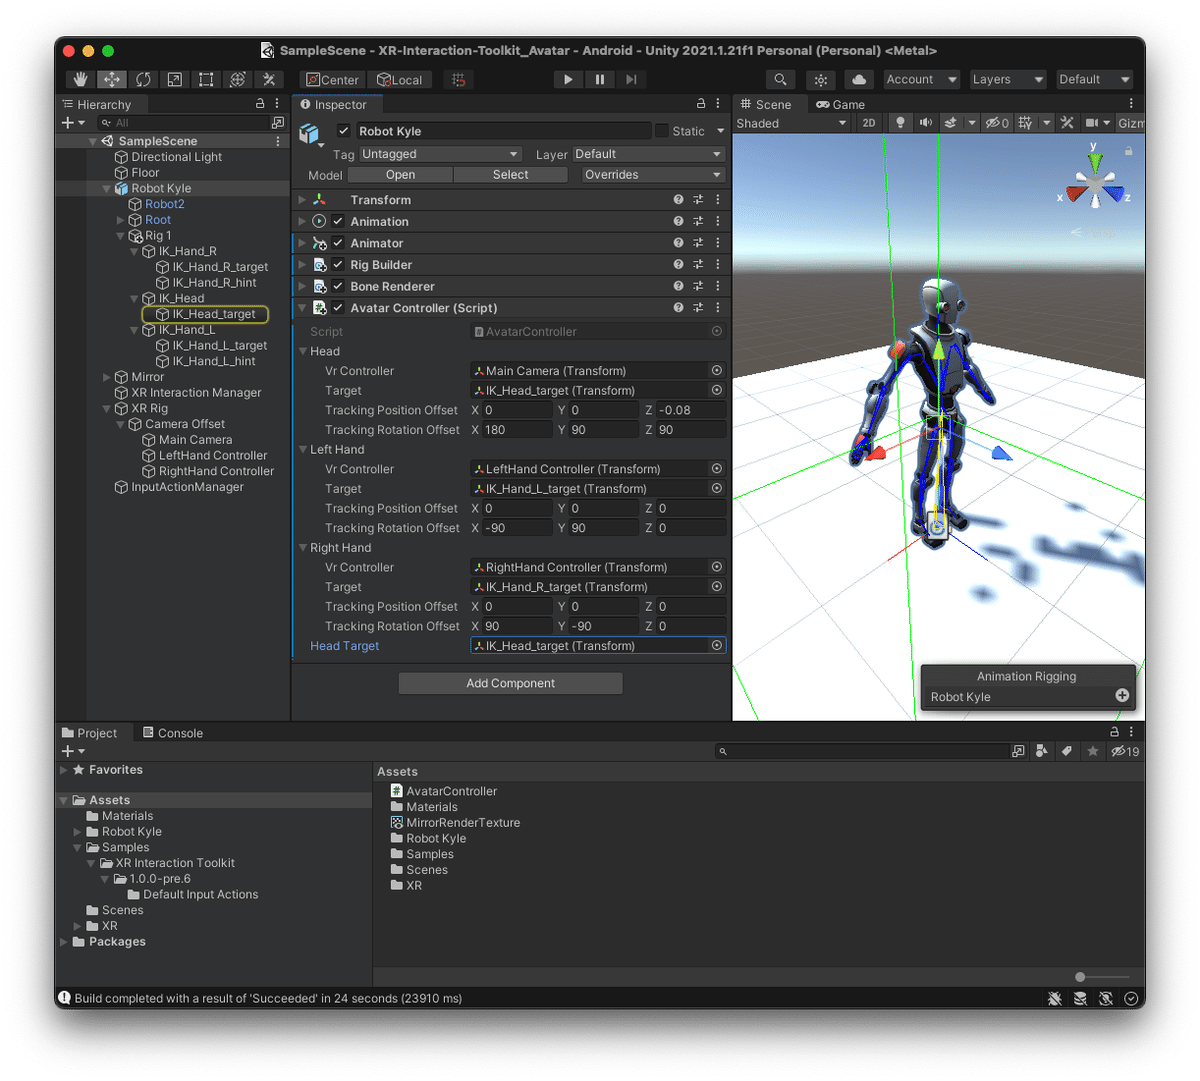This screenshot has height=1081, width=1200.
Task: Toggle scene lighting bulb icon
Action: (900, 122)
